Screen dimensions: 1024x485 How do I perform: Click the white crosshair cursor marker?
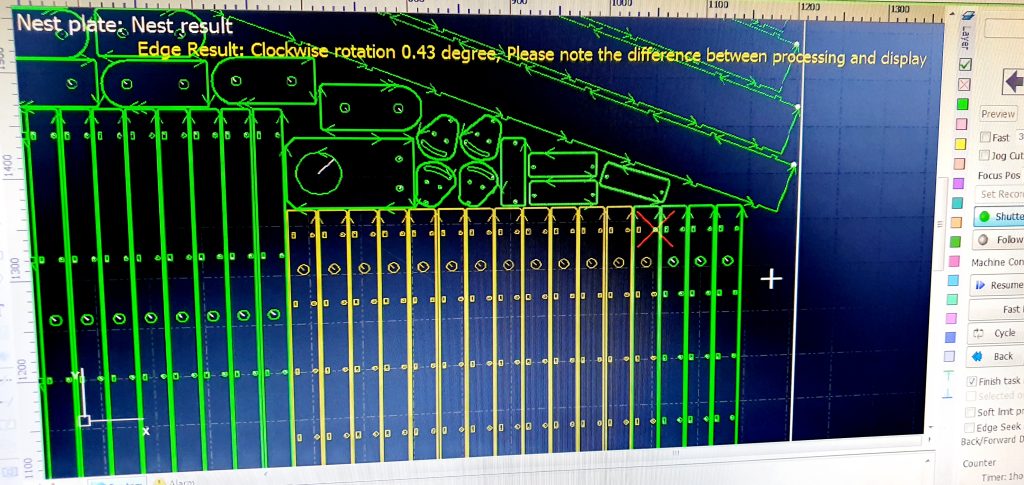(770, 278)
